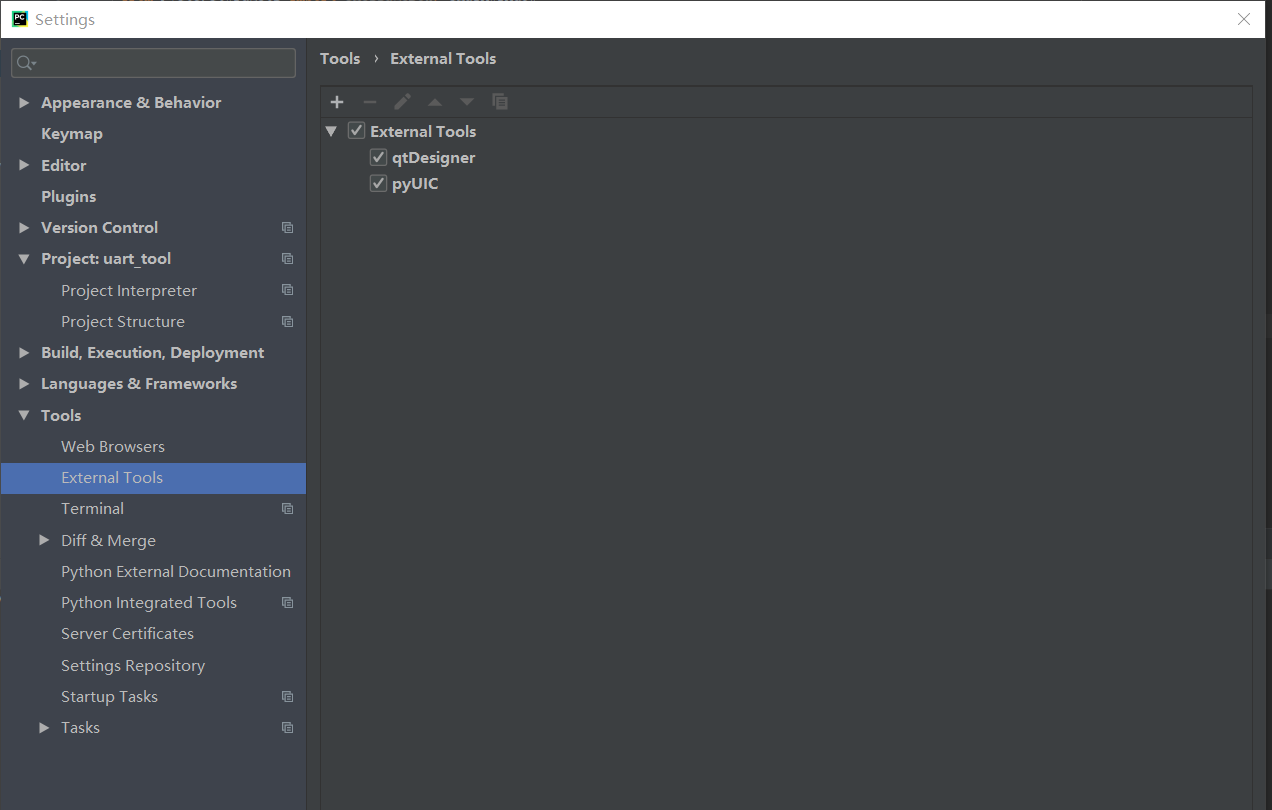Select Project: uart_tool category
The image size is (1272, 810).
(x=106, y=259)
